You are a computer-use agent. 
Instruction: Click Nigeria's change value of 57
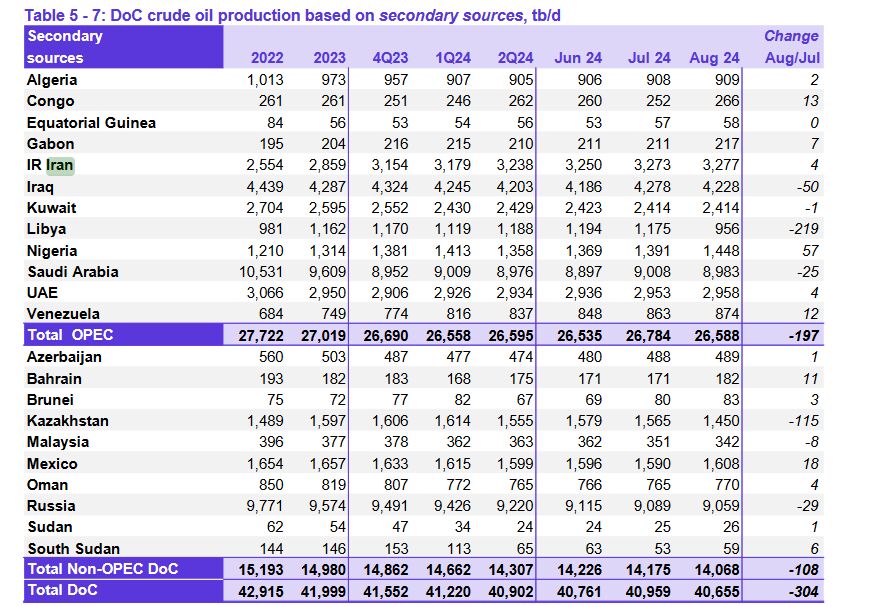(809, 251)
